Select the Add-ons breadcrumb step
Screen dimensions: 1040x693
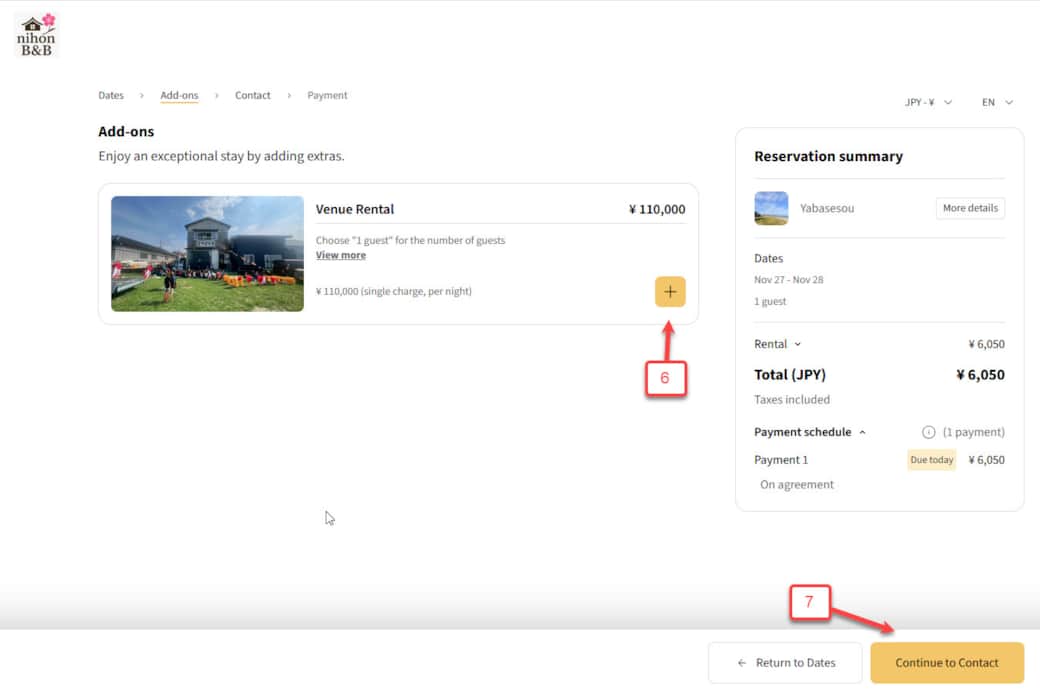tap(179, 96)
